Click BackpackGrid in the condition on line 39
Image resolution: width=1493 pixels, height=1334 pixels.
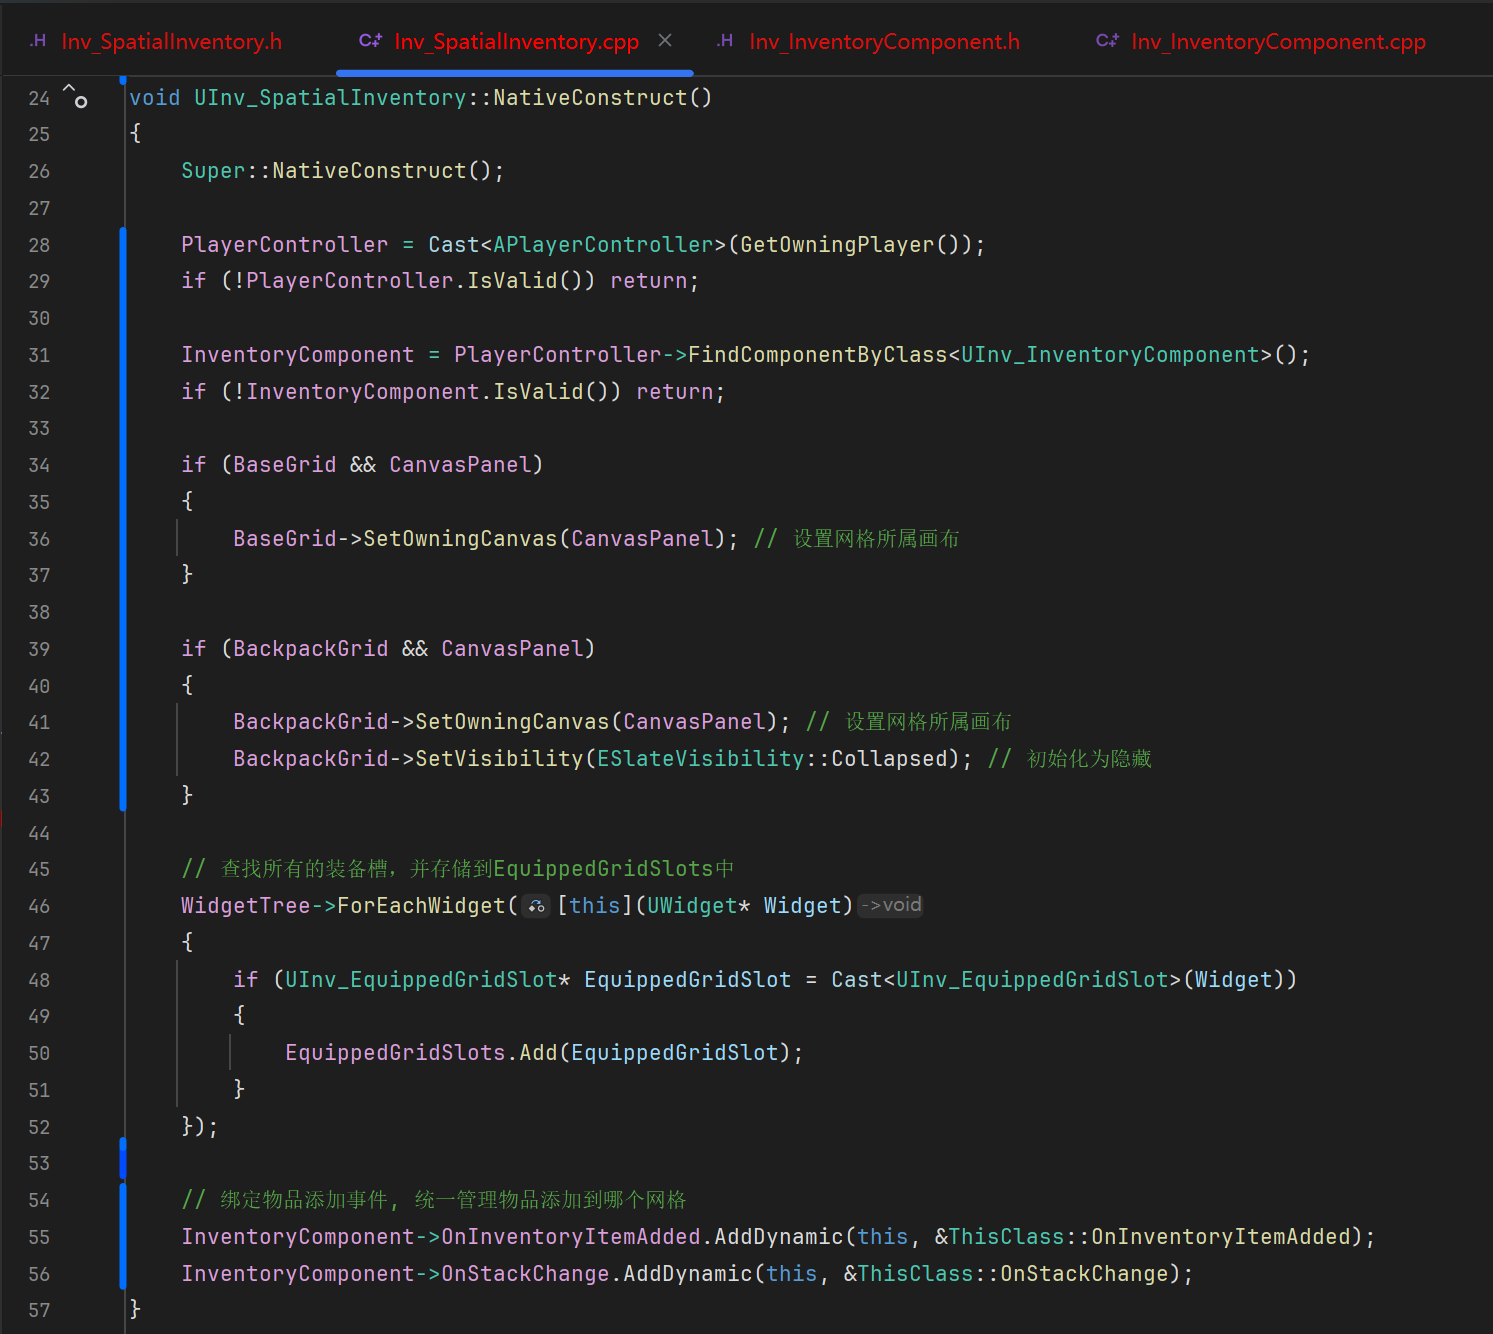(311, 649)
